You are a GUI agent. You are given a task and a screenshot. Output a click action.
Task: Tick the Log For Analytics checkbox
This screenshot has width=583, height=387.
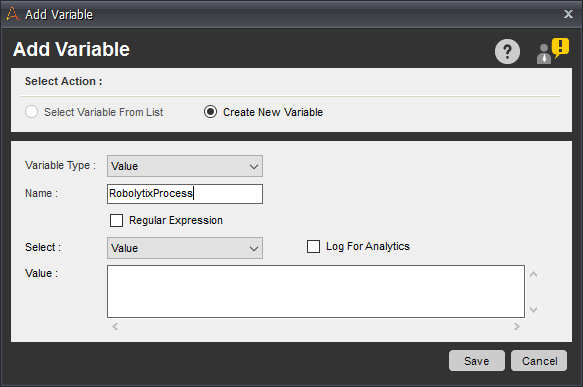[313, 246]
